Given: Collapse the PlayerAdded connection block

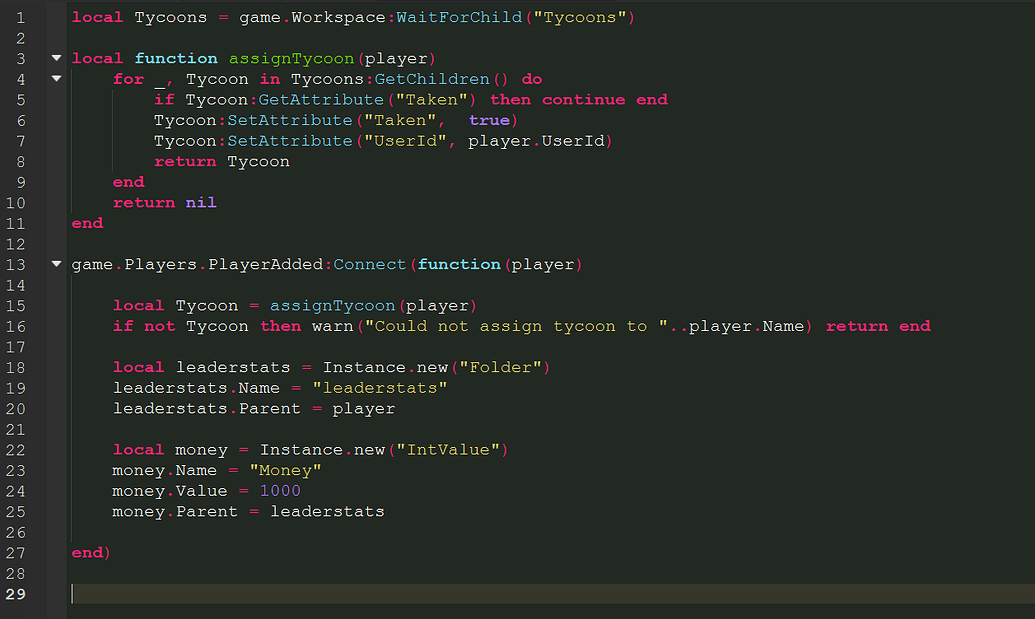Looking at the screenshot, I should tap(56, 264).
